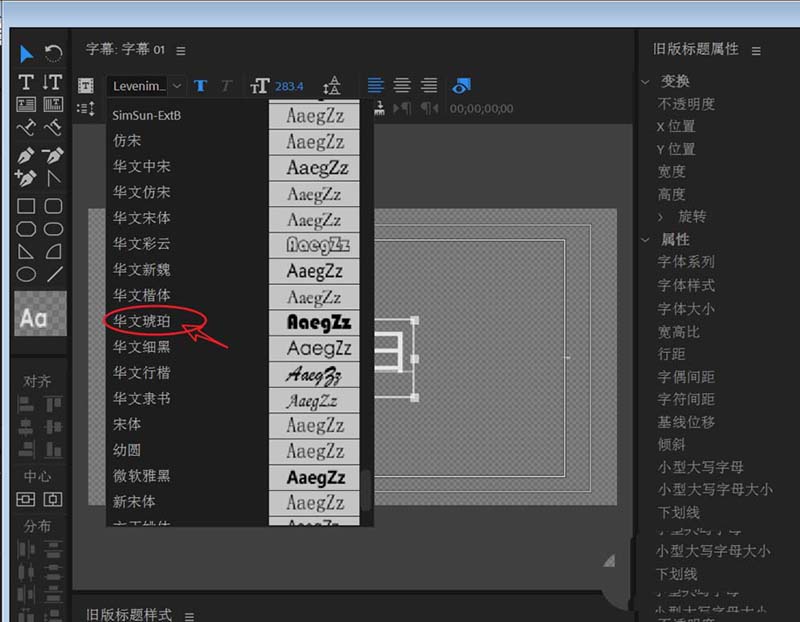The width and height of the screenshot is (800, 622).
Task: Click the 基线位移 property
Action: point(686,422)
